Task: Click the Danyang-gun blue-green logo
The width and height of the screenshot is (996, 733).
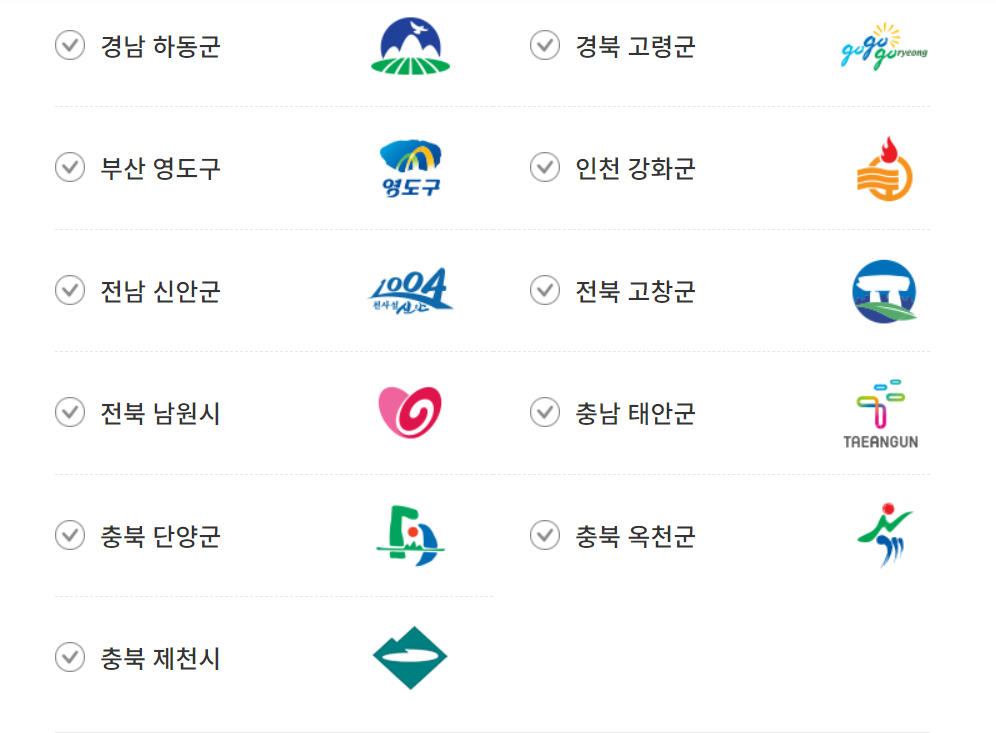Action: [x=410, y=536]
